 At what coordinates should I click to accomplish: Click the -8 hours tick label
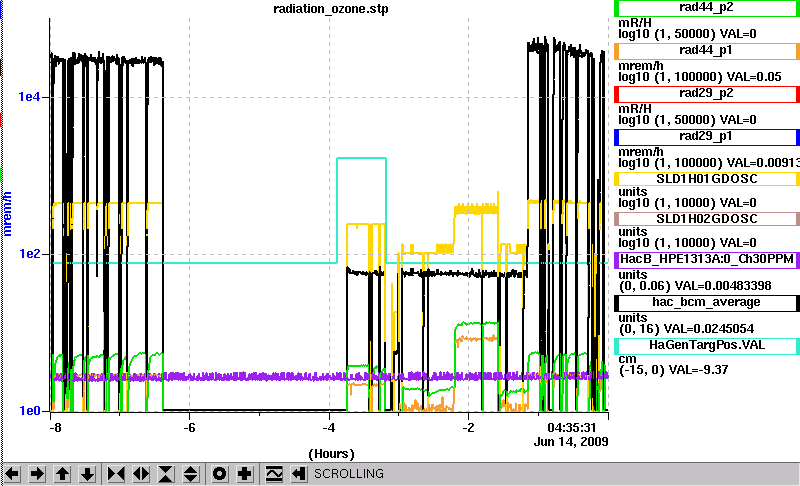coord(55,428)
